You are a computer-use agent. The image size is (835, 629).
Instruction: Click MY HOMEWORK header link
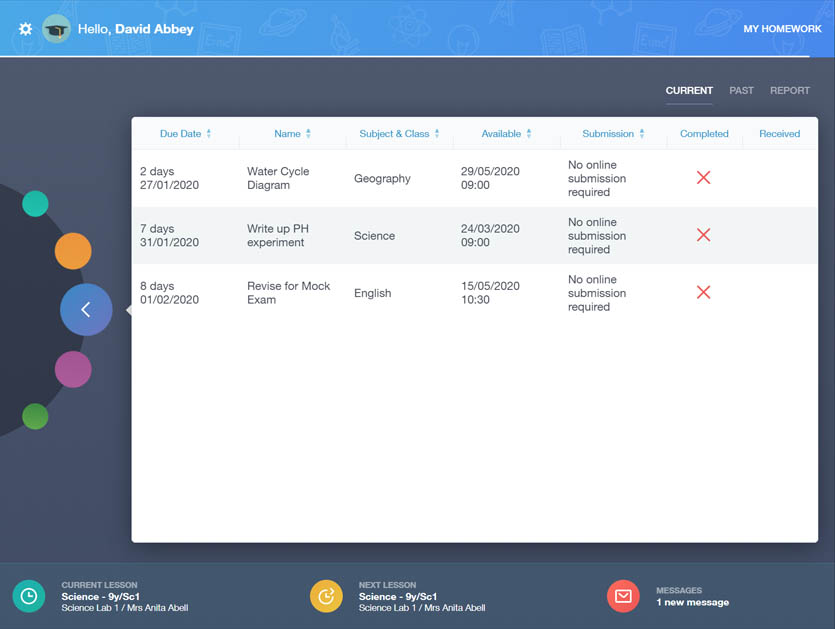coord(782,29)
